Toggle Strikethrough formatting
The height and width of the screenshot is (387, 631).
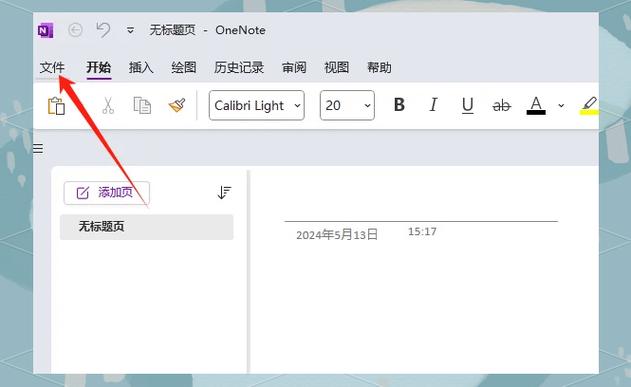(502, 106)
